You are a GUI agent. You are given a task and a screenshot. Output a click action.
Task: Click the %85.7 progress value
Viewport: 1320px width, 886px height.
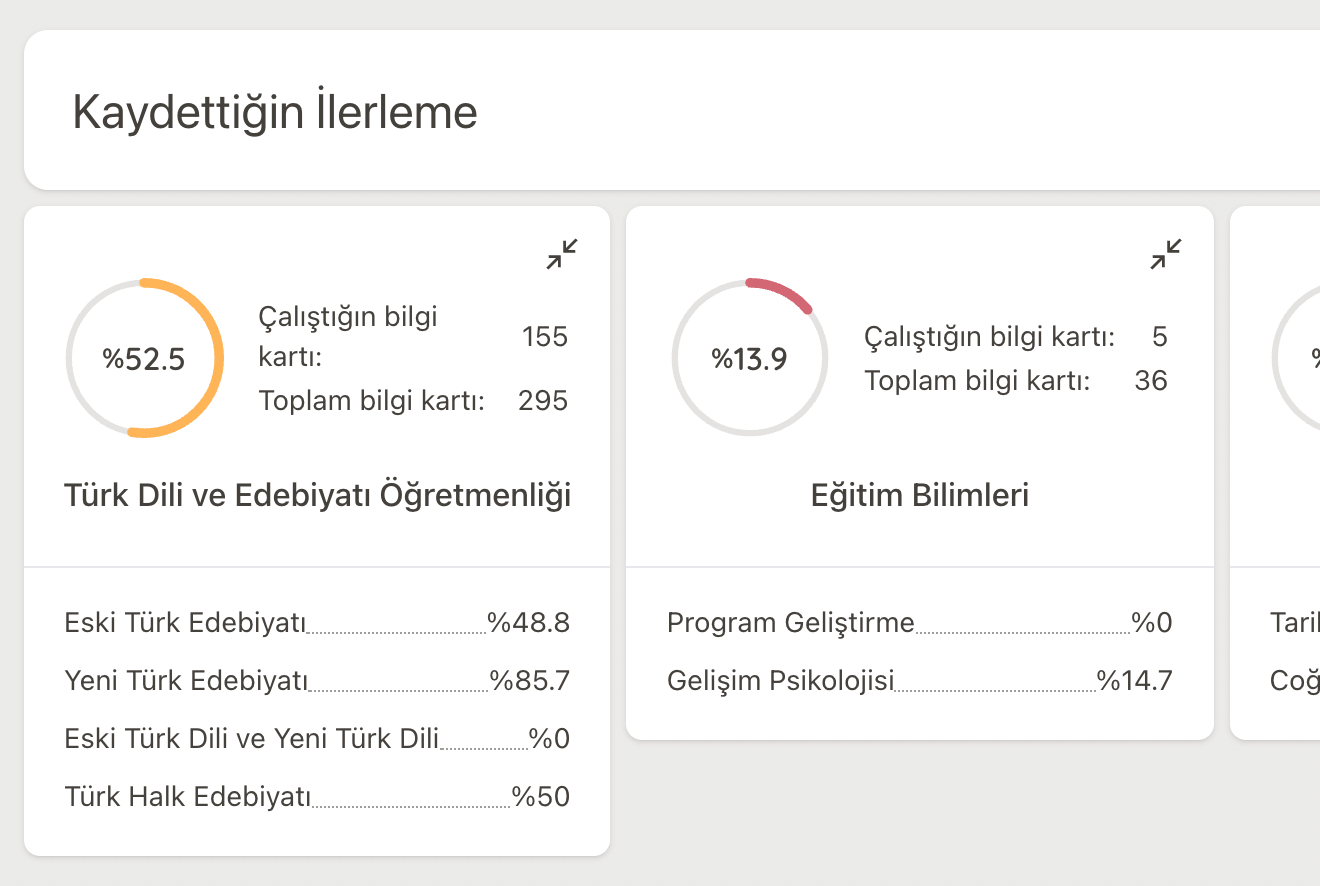[x=530, y=681]
